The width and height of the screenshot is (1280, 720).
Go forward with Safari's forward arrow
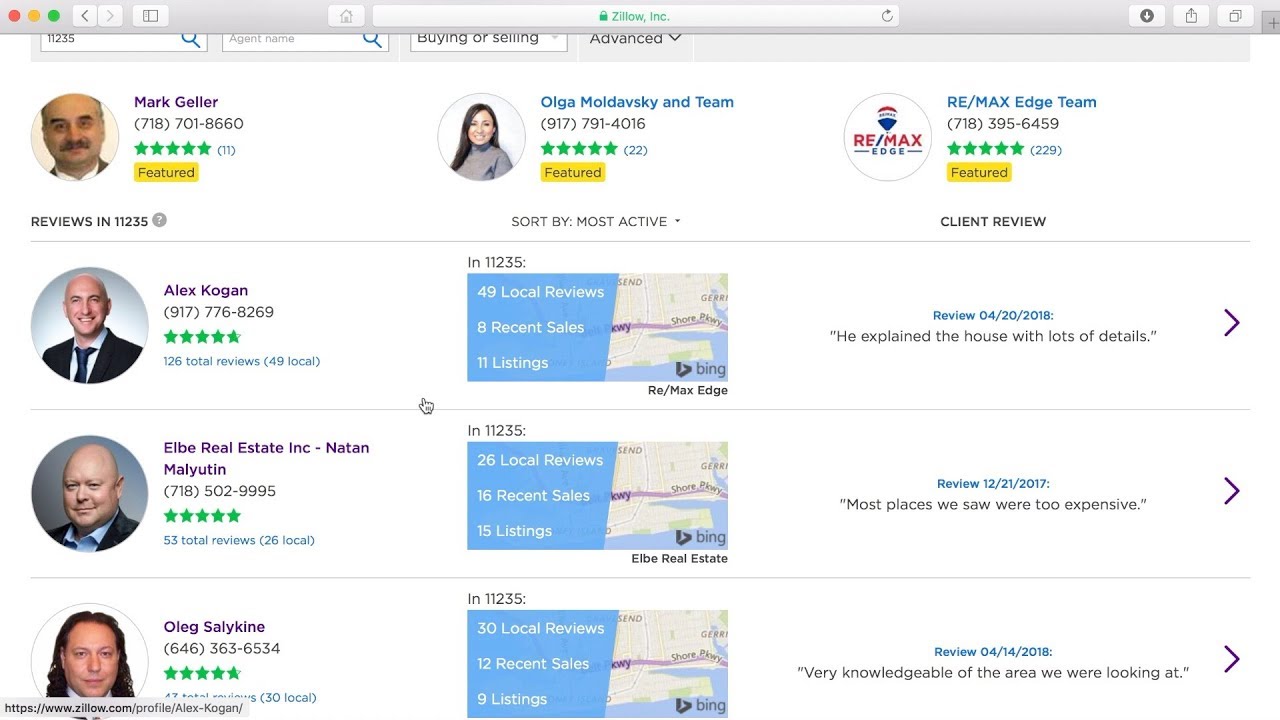coord(110,16)
